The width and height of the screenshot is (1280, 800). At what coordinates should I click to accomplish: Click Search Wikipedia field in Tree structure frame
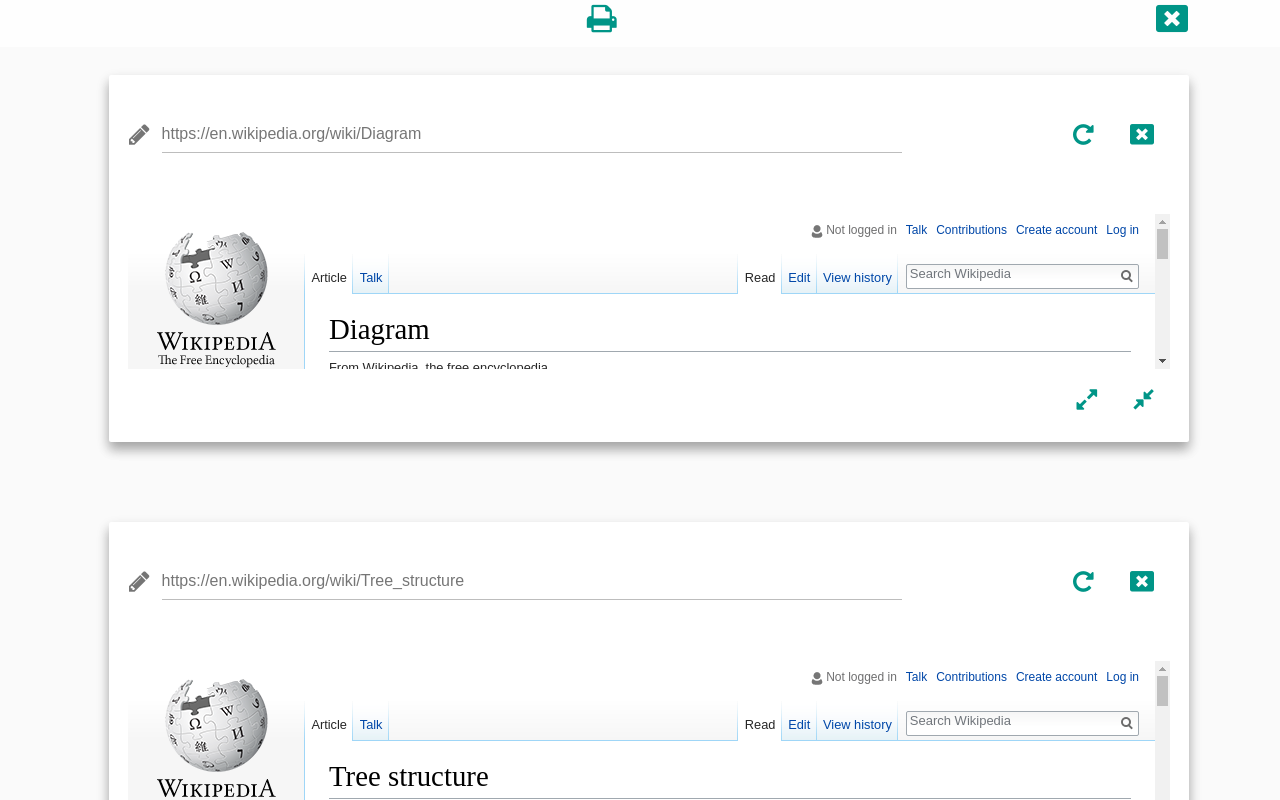[1010, 721]
